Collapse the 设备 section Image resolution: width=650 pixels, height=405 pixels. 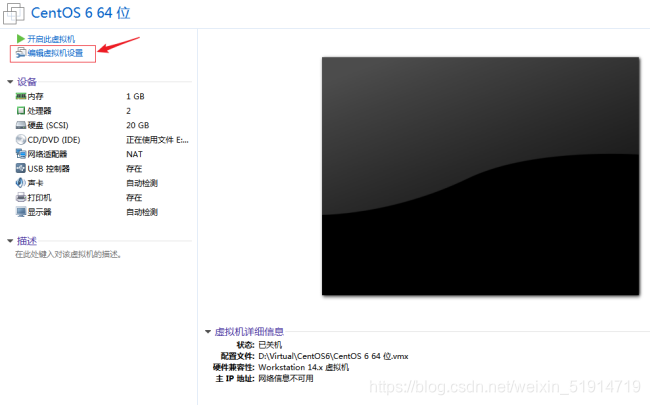tap(10, 82)
